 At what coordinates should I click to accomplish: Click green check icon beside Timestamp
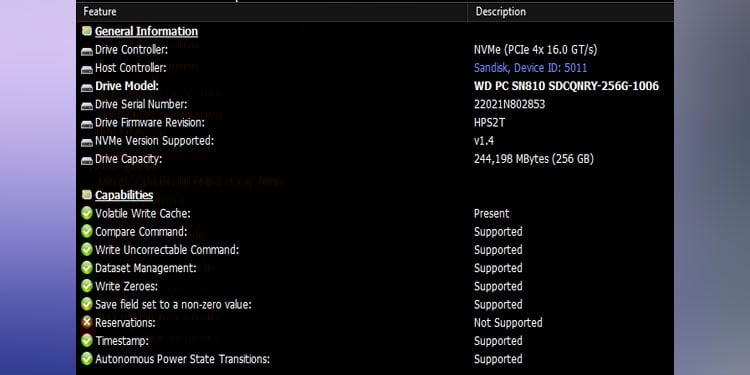87,341
